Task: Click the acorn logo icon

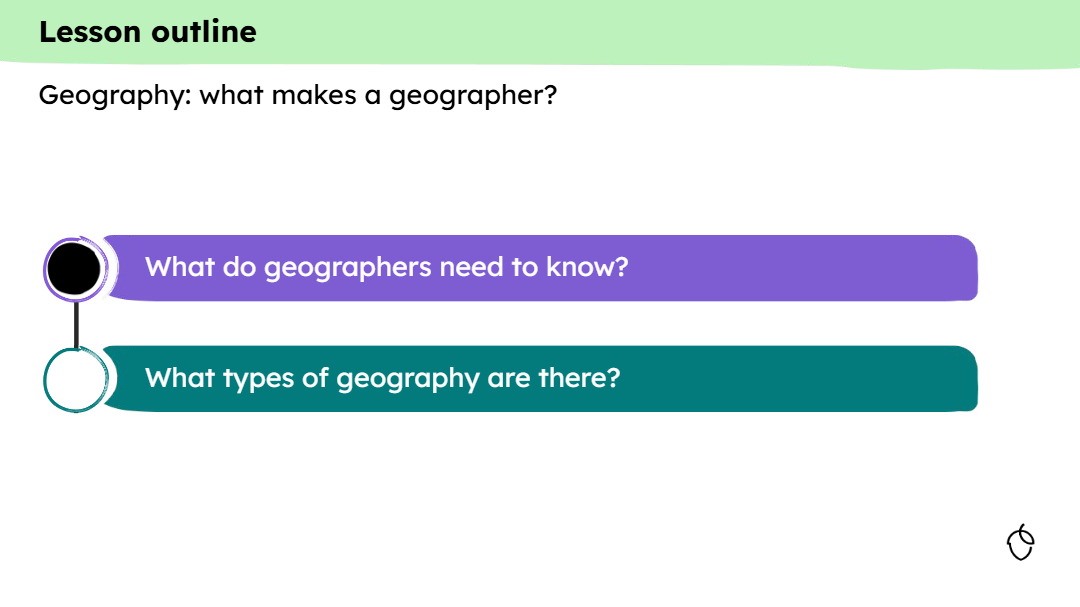Action: (x=1020, y=542)
